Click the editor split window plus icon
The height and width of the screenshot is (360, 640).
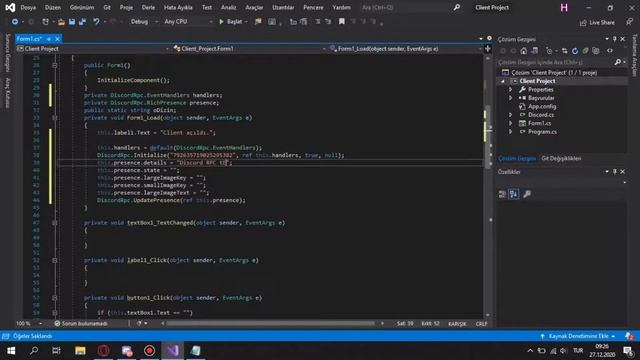pyautogui.click(x=488, y=49)
